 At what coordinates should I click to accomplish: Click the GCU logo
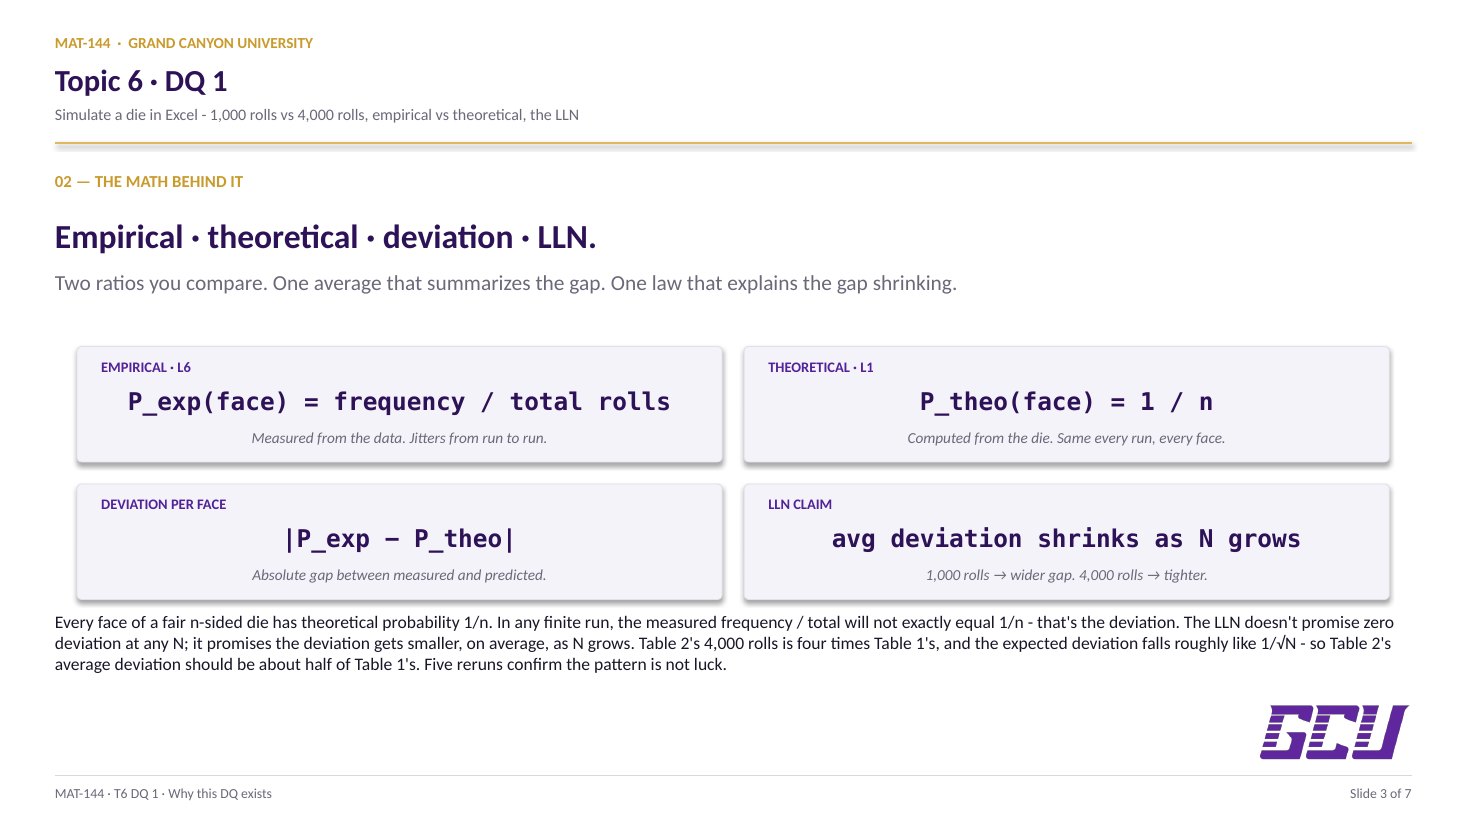pos(1334,732)
